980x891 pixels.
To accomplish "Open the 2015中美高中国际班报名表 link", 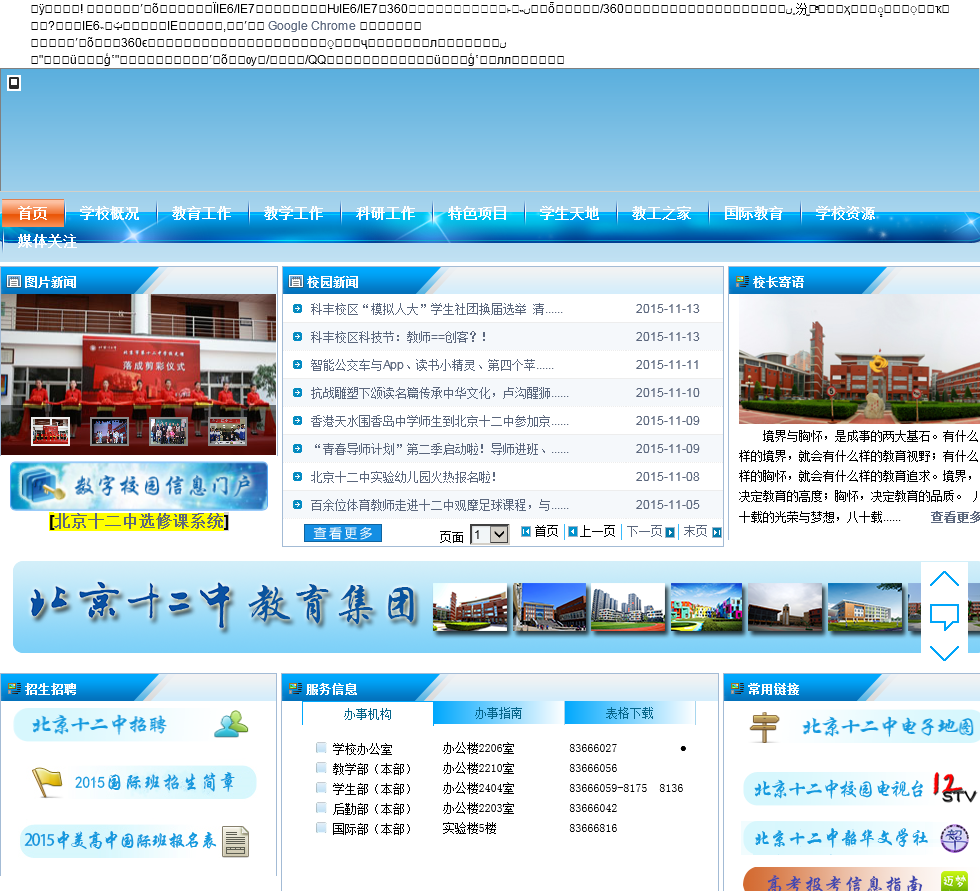I will click(x=120, y=840).
